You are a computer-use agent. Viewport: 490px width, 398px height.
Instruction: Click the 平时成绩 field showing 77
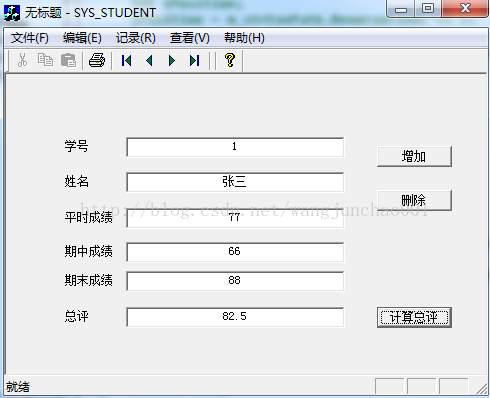235,218
